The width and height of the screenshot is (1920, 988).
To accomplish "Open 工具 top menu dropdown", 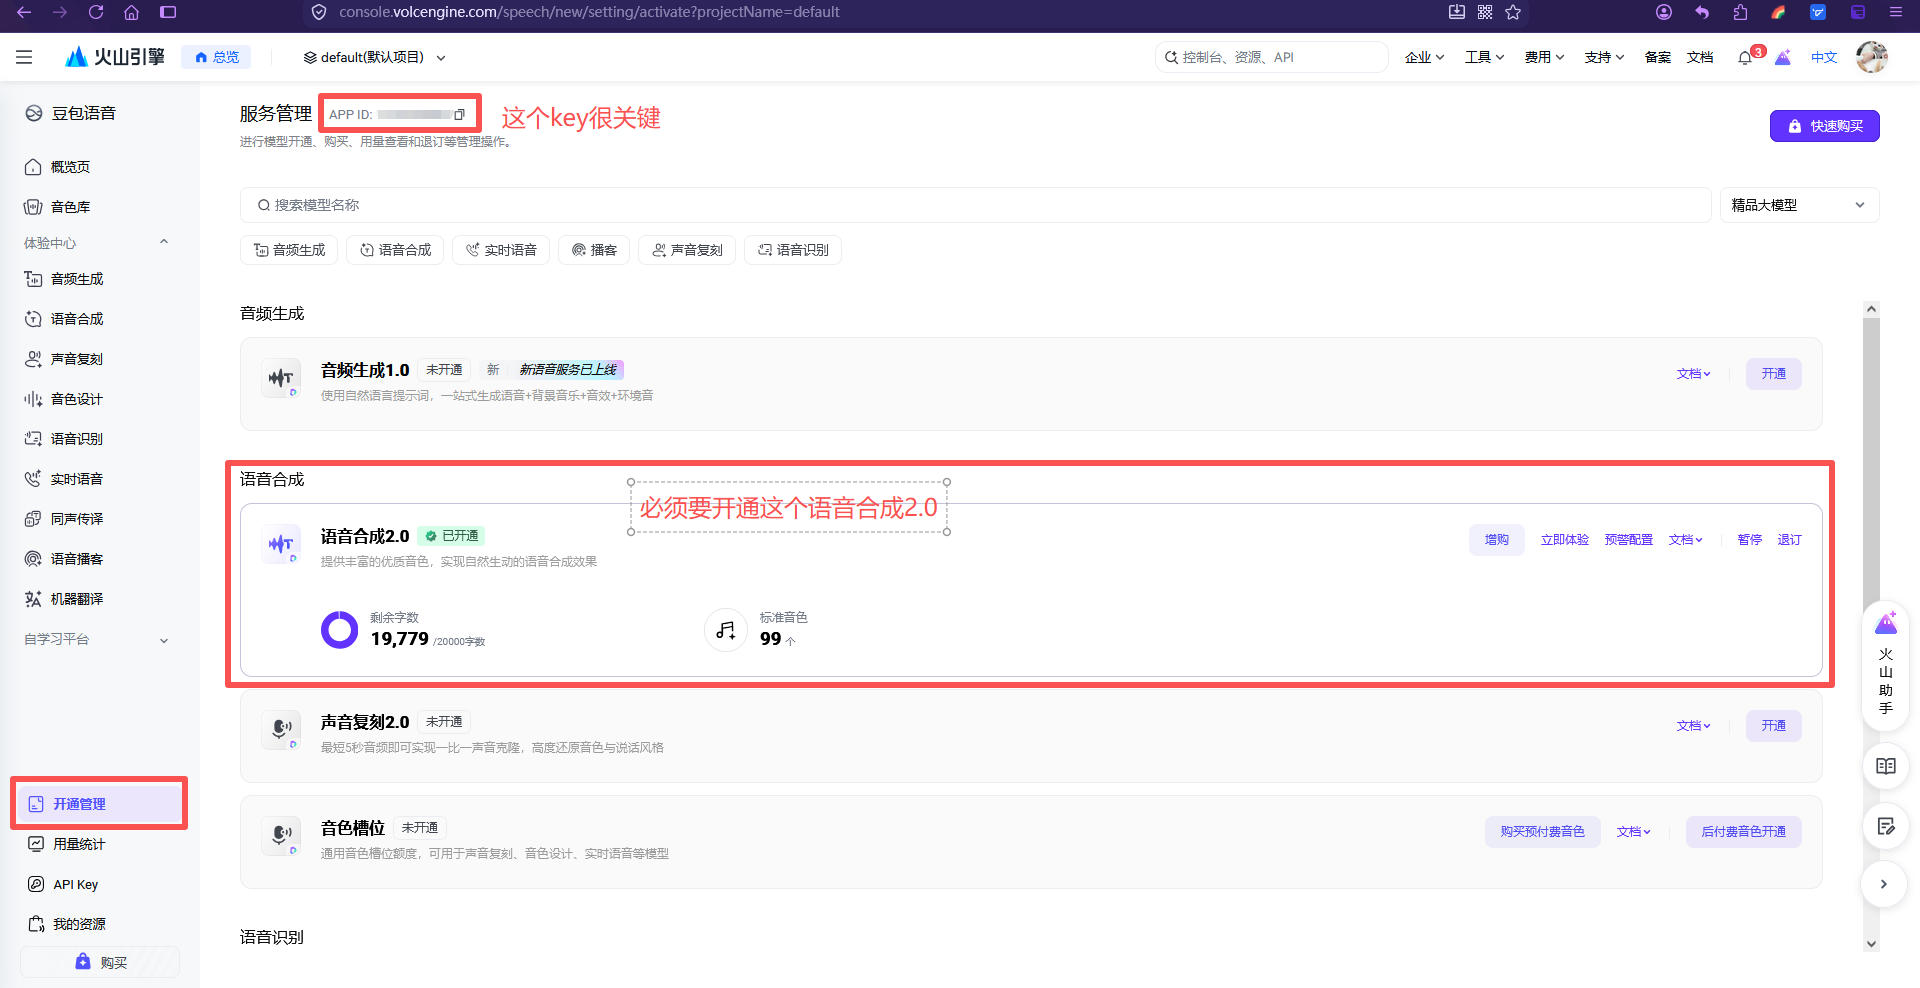I will coord(1484,57).
